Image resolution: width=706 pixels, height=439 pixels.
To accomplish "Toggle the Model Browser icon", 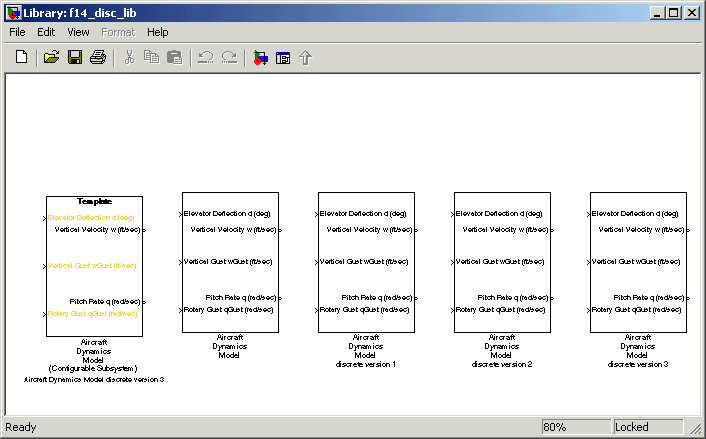I will [x=283, y=58].
